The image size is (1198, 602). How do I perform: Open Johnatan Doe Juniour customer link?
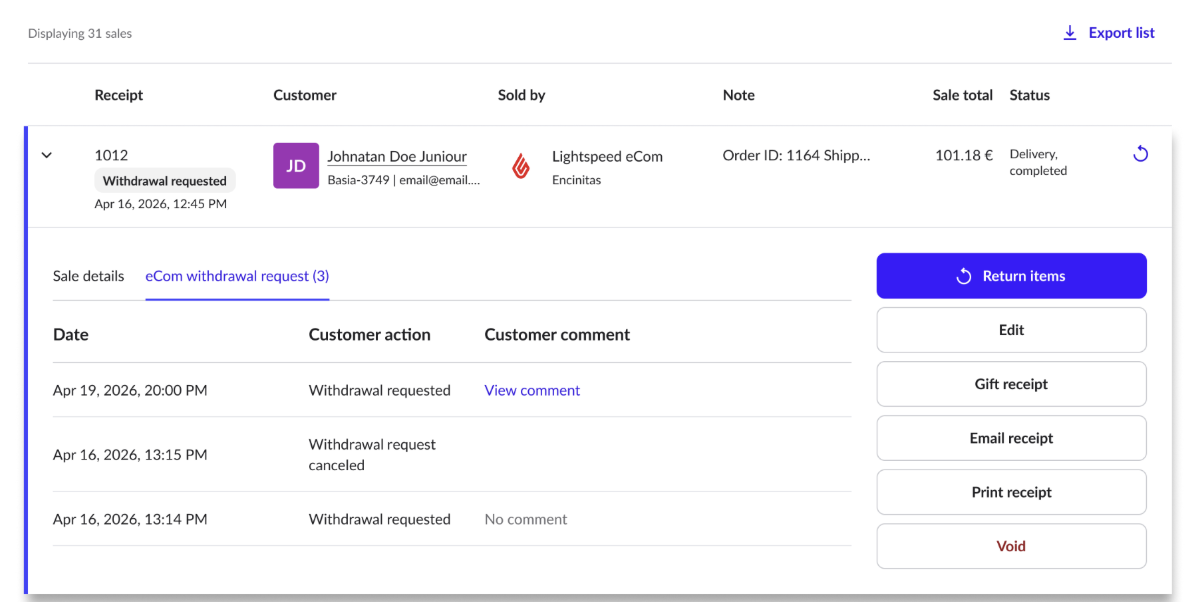[397, 157]
